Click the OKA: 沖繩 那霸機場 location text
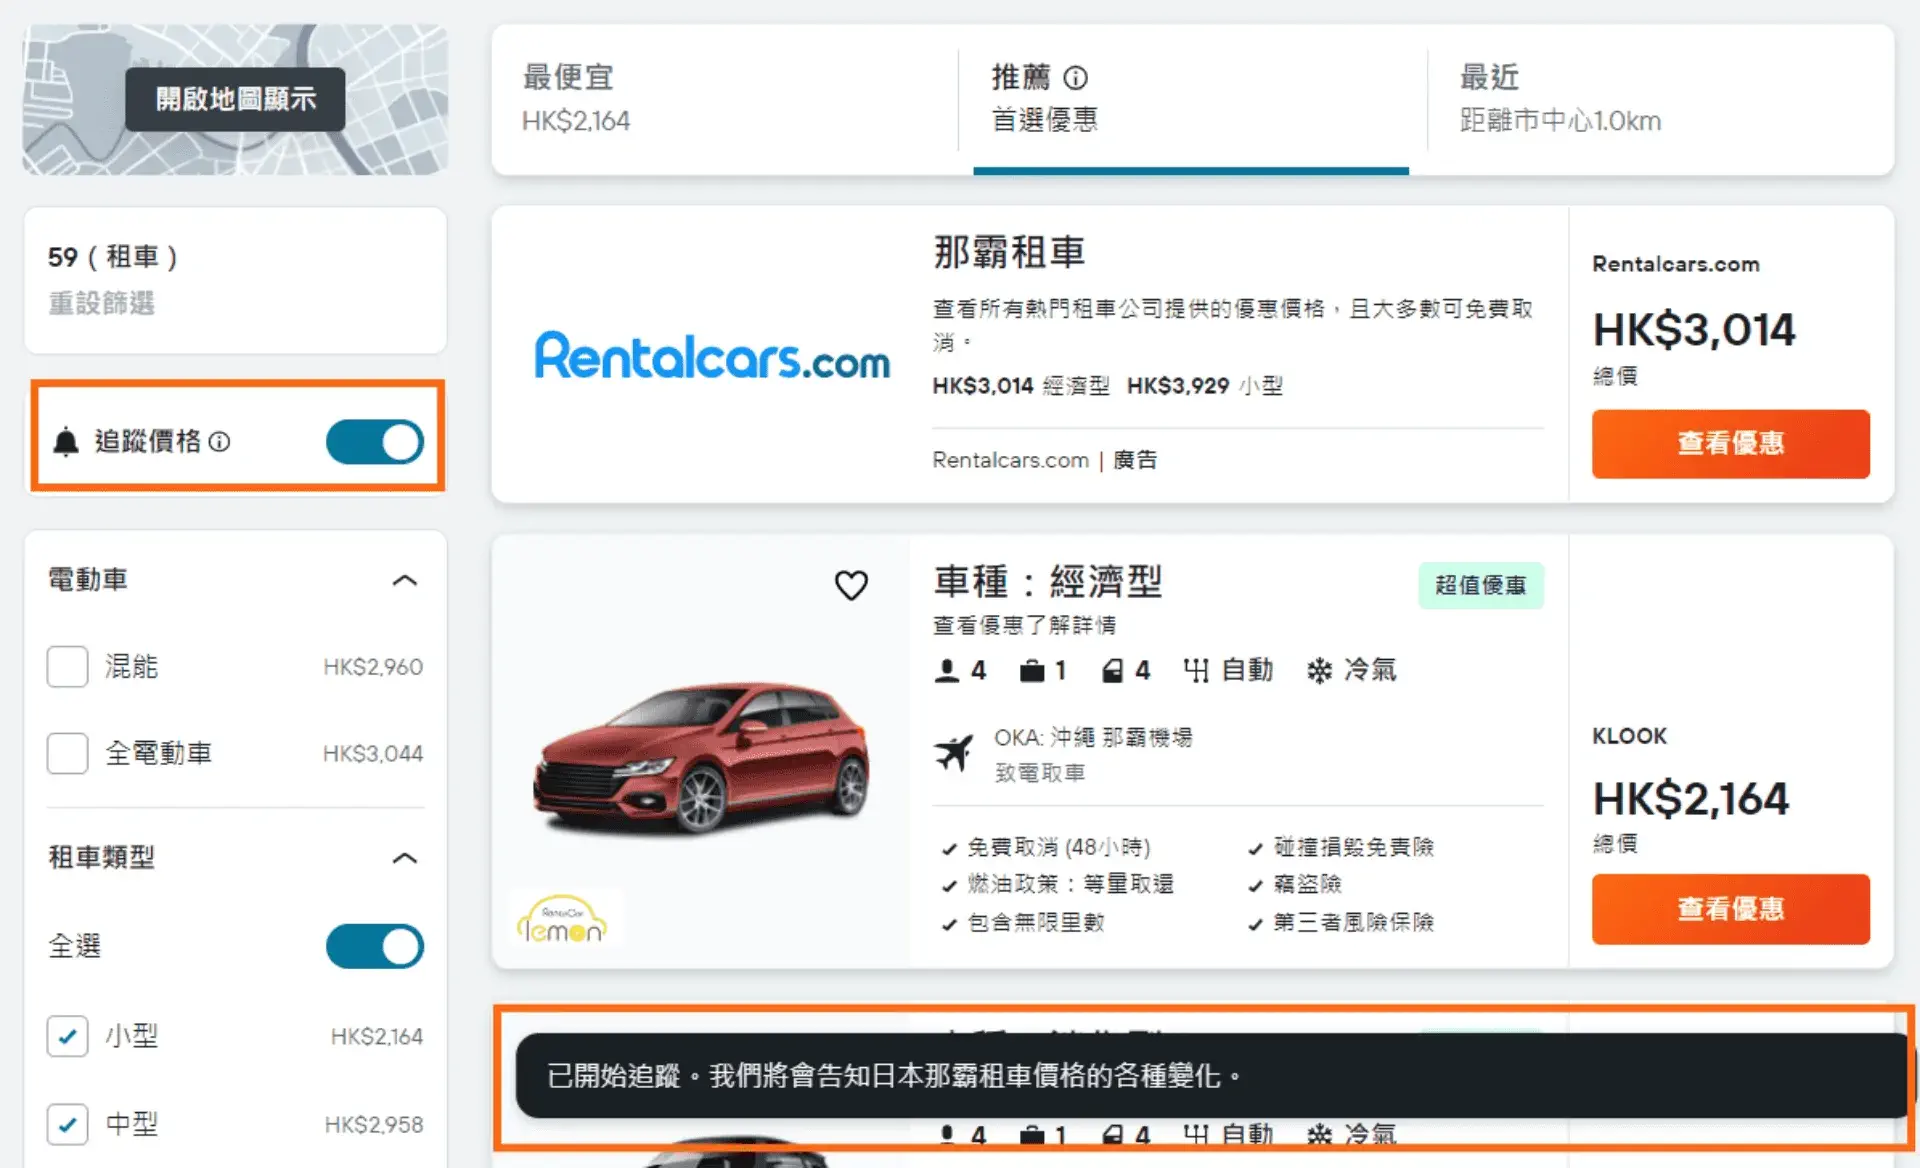1920x1168 pixels. [1093, 738]
